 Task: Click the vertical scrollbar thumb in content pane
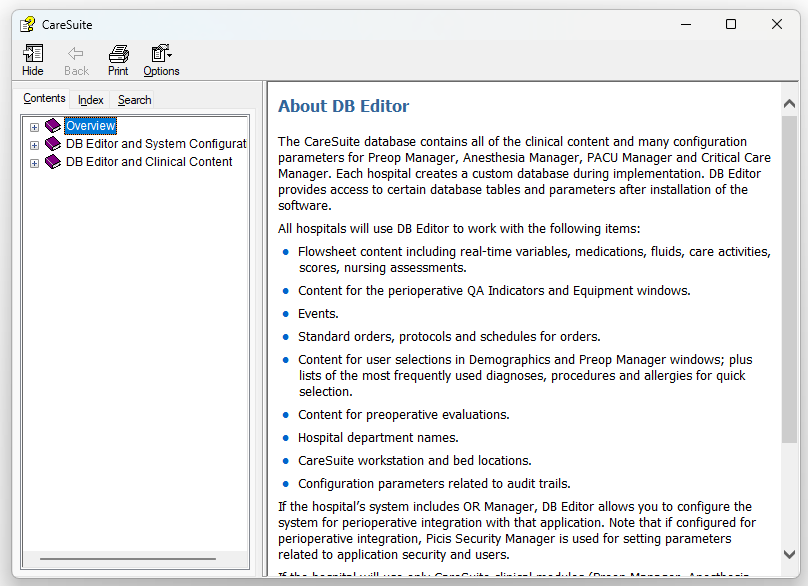[x=789, y=279]
